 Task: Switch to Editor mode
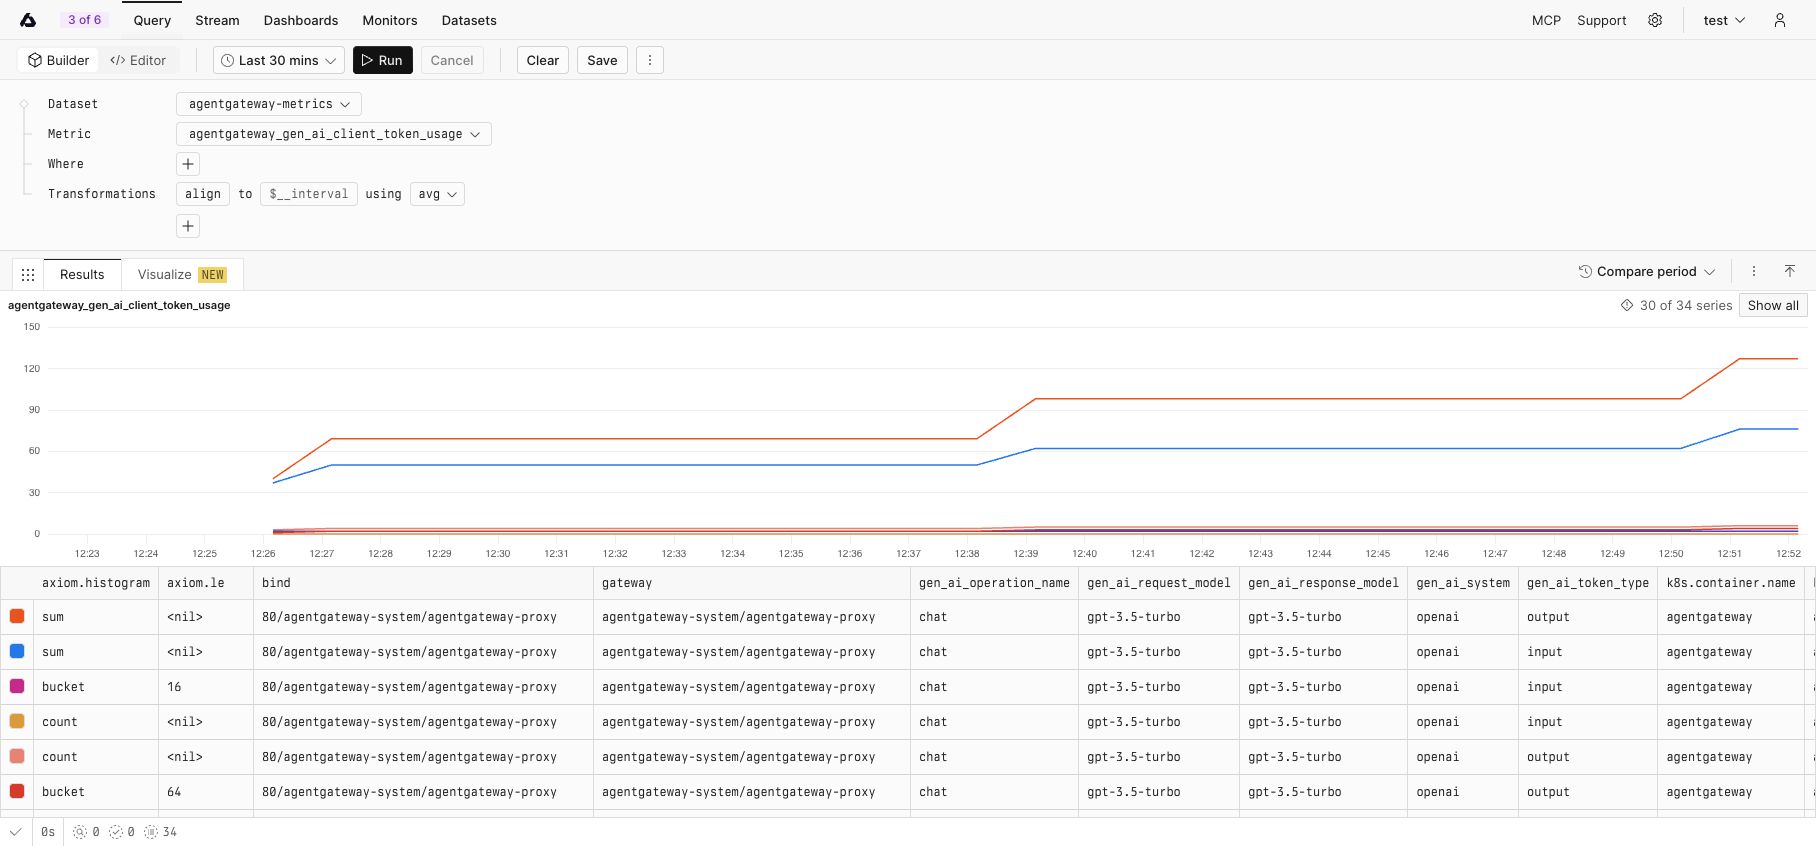(139, 60)
